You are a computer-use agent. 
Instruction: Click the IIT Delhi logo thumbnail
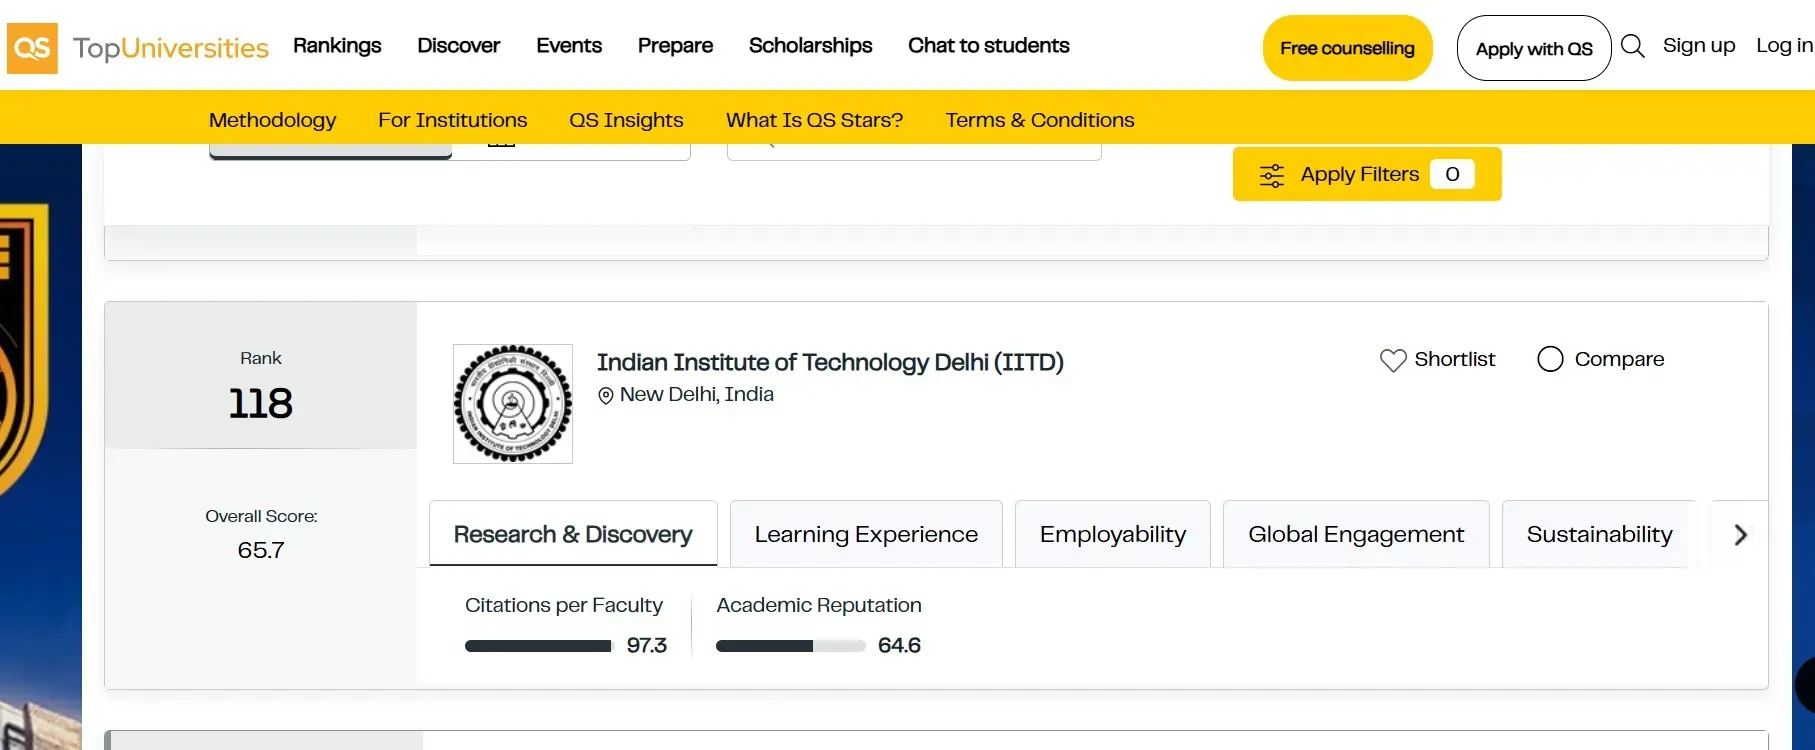513,404
